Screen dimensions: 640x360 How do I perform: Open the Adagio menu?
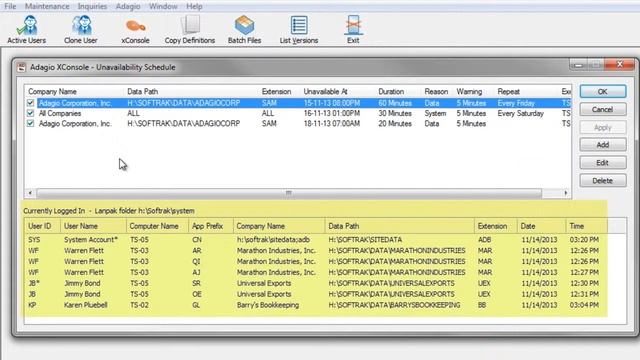pos(128,7)
